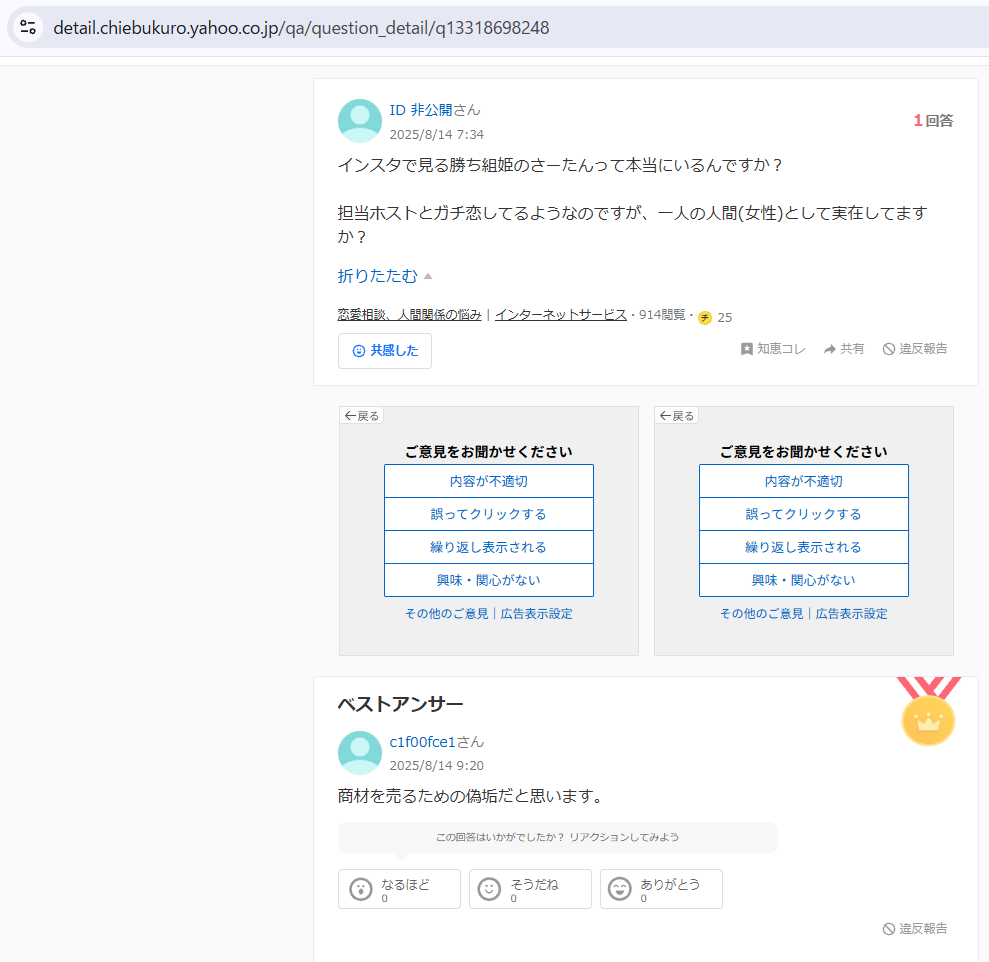Viewport: 989px width, 962px height.
Task: Click the yellow chiebukuro coin icon
Action: click(x=705, y=318)
